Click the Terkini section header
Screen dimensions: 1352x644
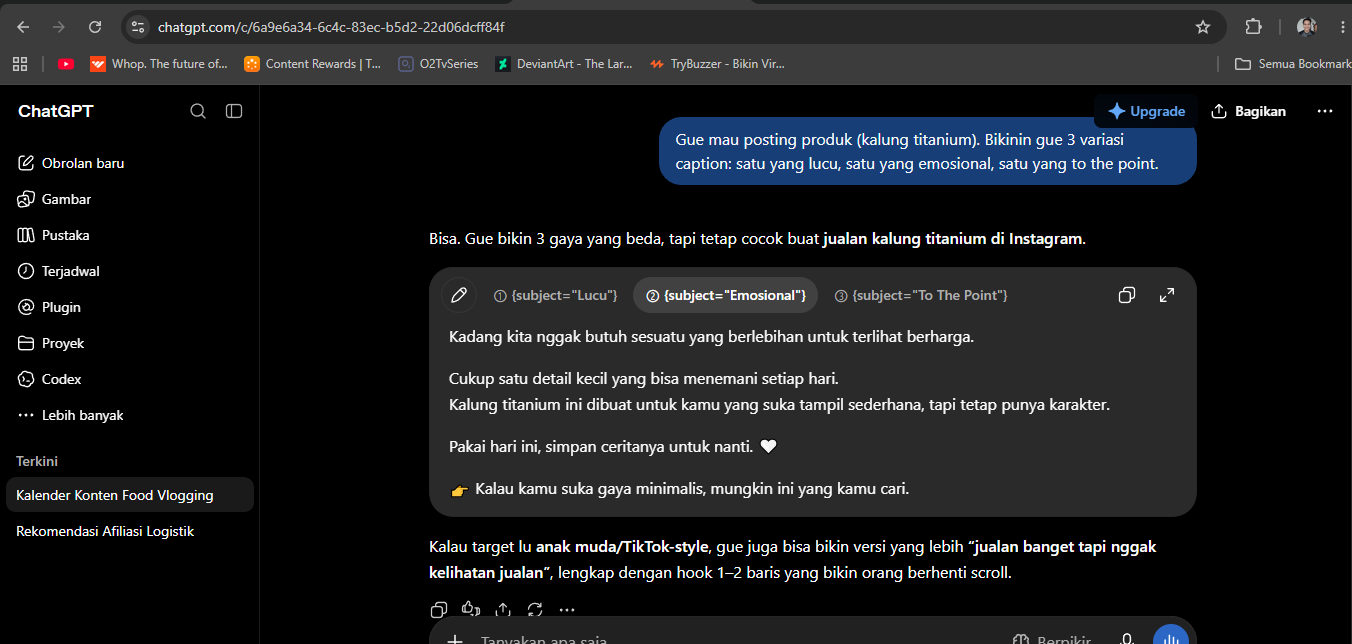tap(37, 461)
